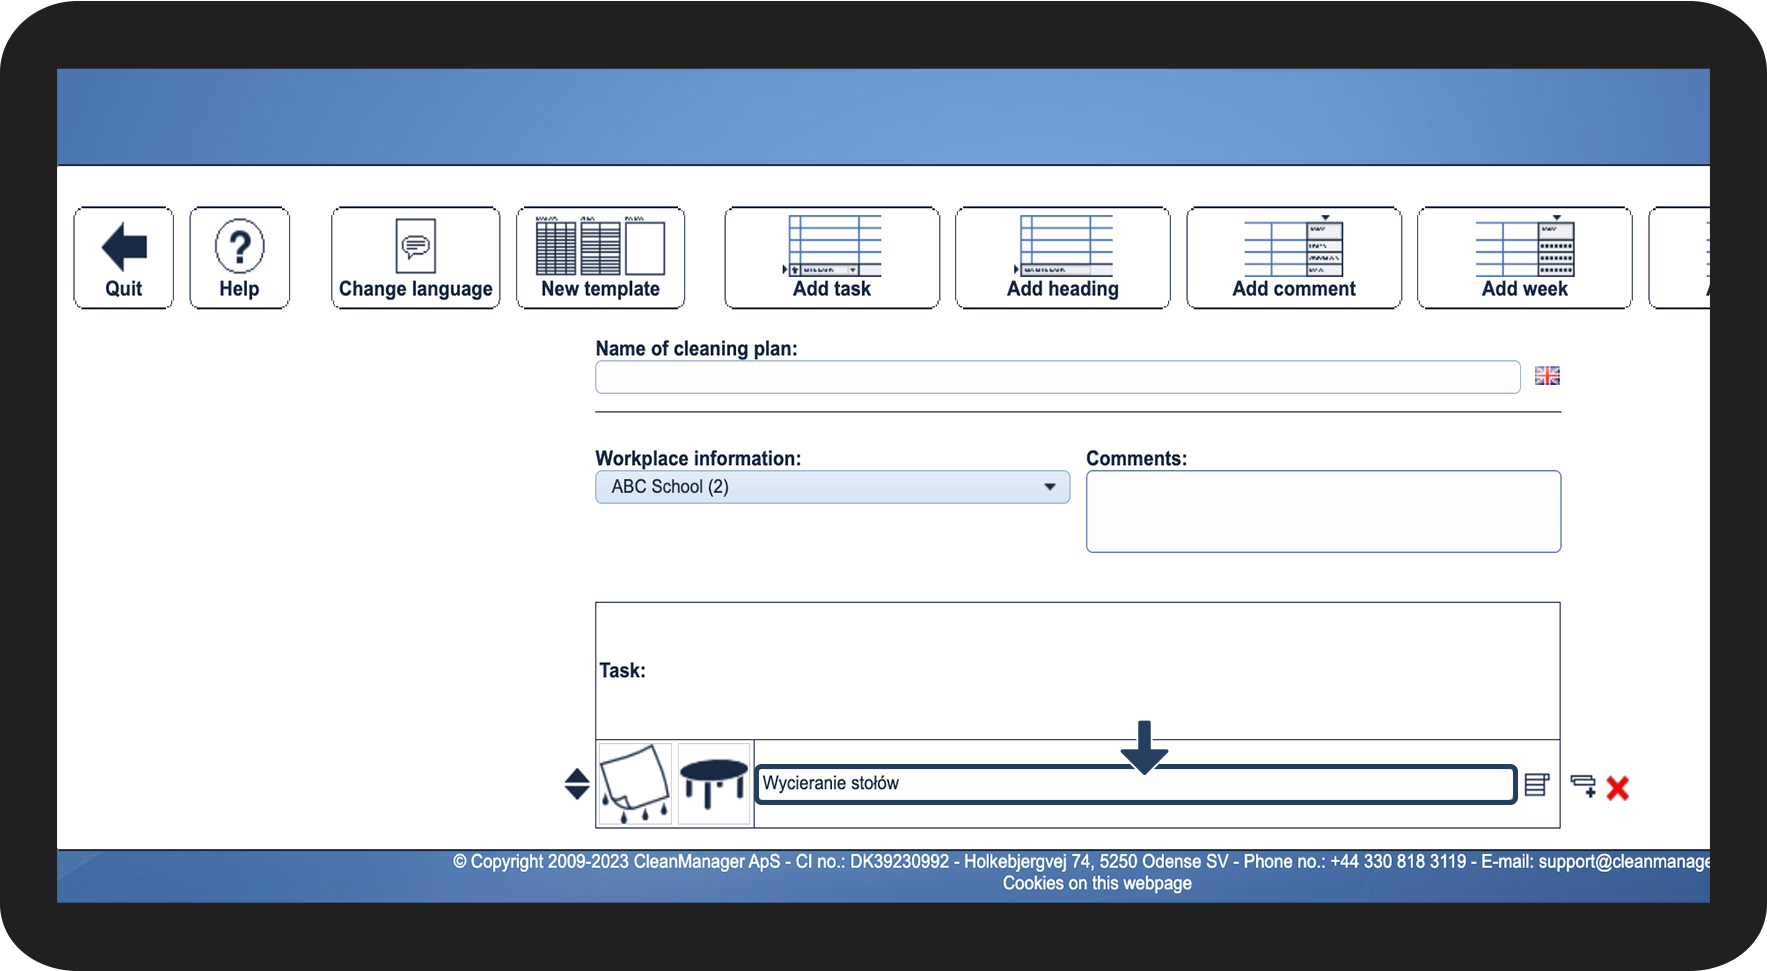Click the add row below icon
1767x971 pixels.
[1584, 786]
